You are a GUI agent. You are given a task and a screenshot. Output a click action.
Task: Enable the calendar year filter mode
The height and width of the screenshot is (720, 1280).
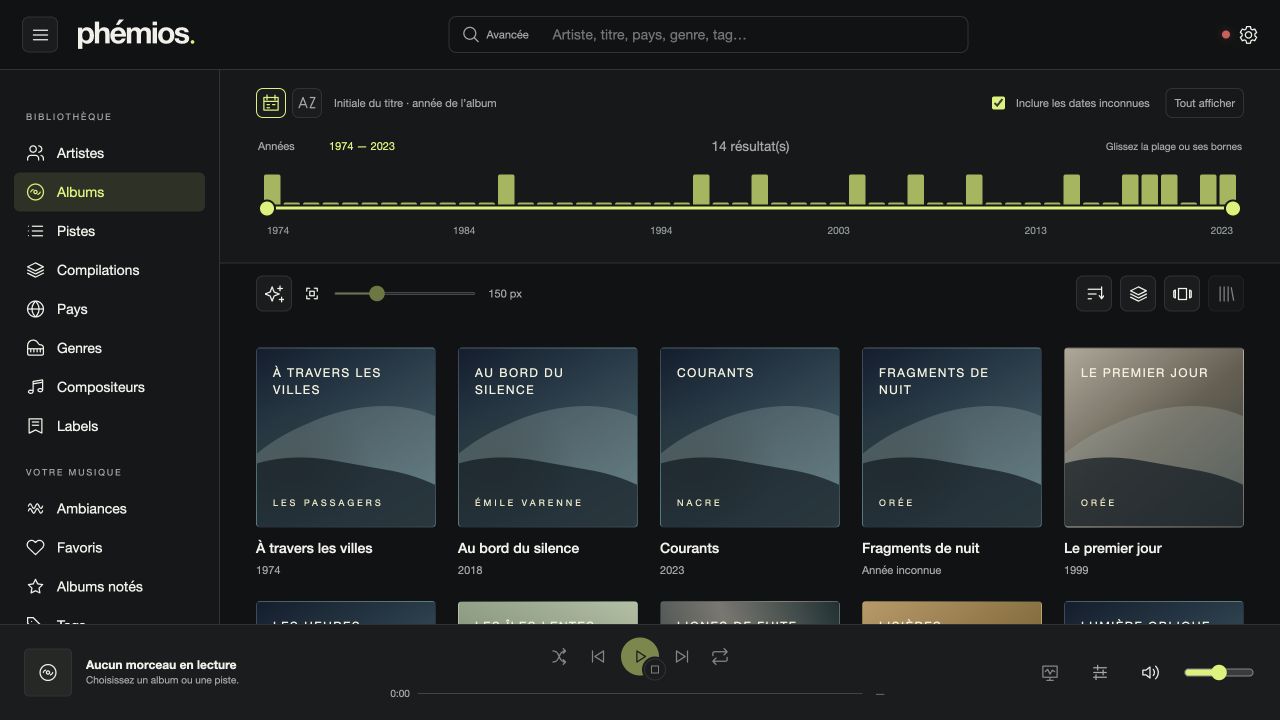pyautogui.click(x=271, y=103)
